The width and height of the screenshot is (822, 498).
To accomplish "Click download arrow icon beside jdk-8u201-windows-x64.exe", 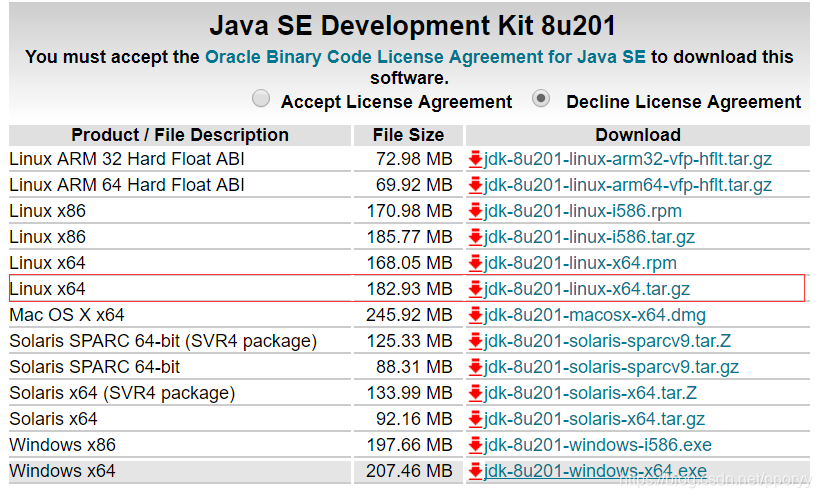I will (x=475, y=471).
